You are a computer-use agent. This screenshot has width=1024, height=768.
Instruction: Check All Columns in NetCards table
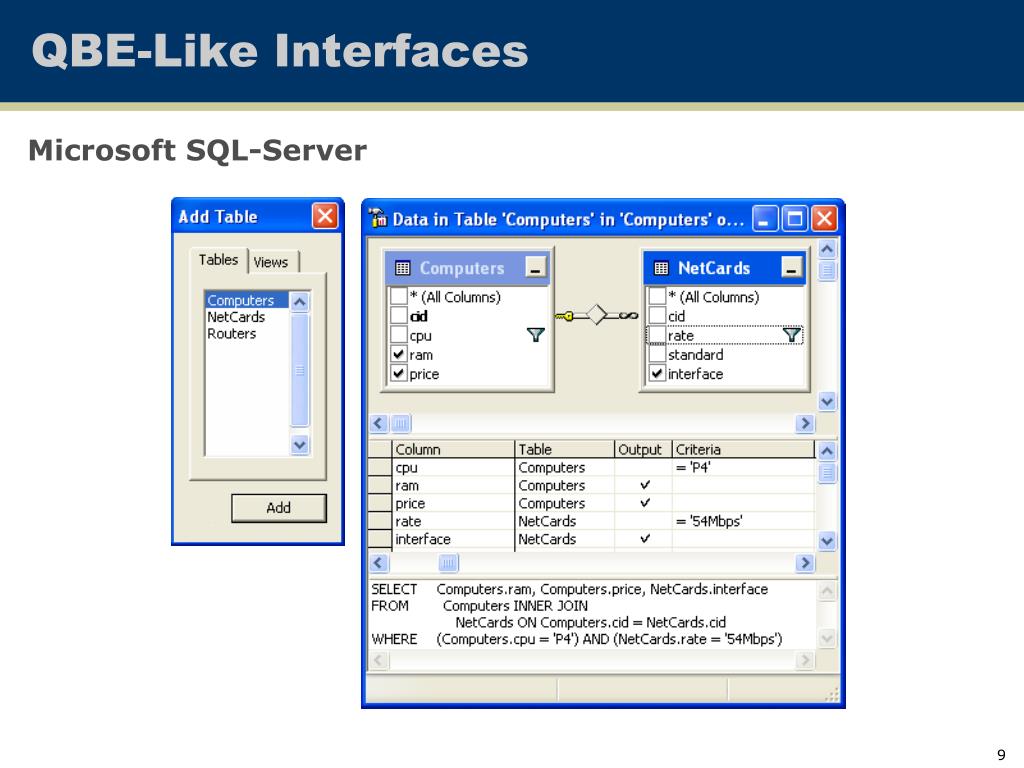(657, 296)
